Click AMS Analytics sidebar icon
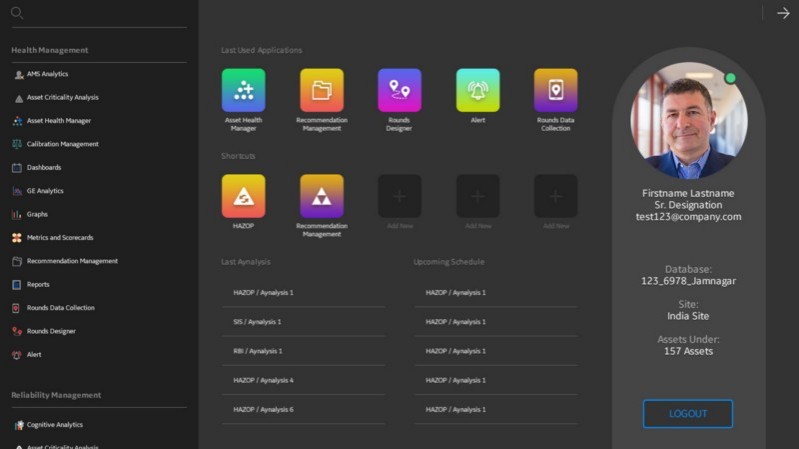 point(19,74)
